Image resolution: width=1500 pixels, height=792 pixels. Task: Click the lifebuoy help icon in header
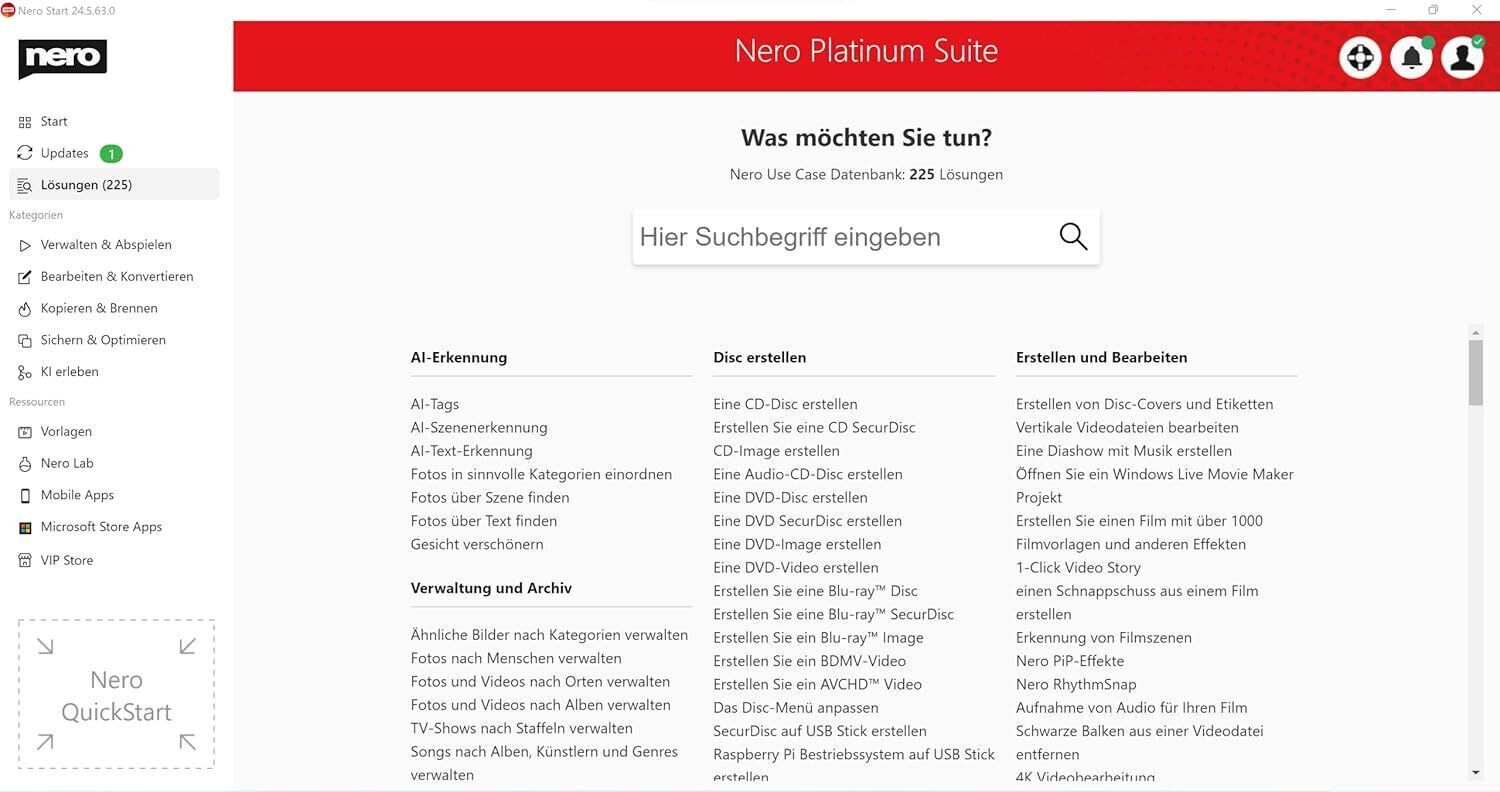point(1360,58)
